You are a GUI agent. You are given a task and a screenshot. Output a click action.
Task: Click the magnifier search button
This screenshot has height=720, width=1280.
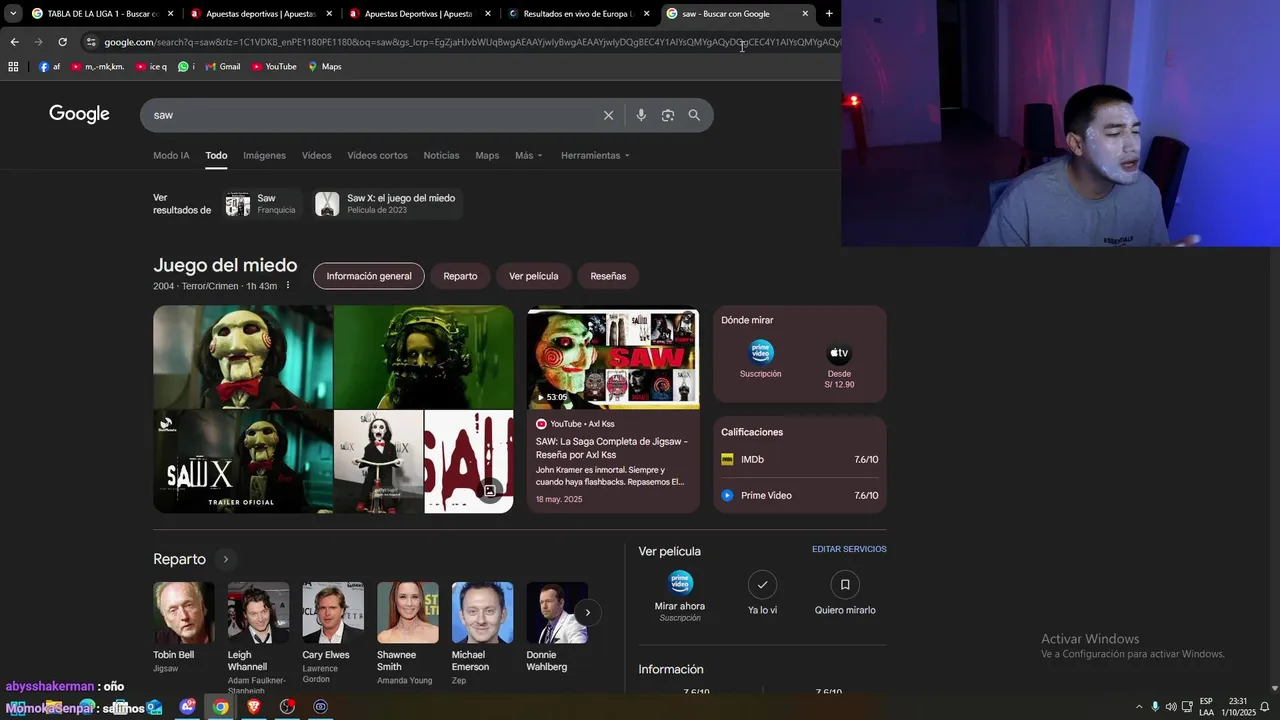[694, 115]
